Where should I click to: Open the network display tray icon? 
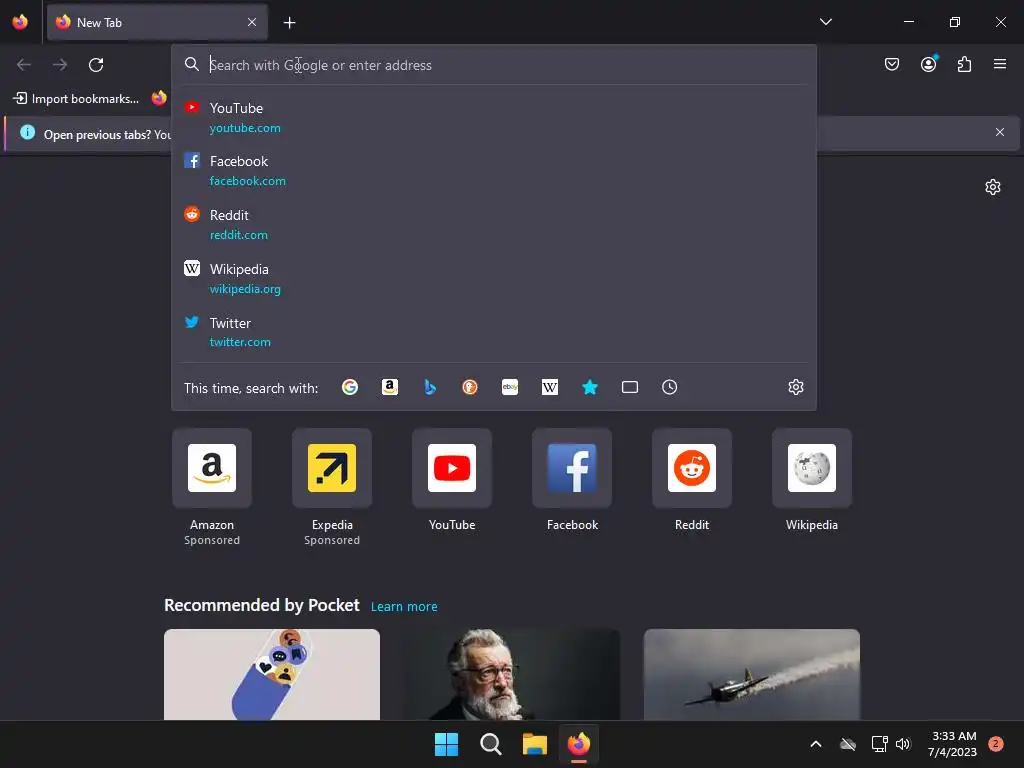(879, 744)
